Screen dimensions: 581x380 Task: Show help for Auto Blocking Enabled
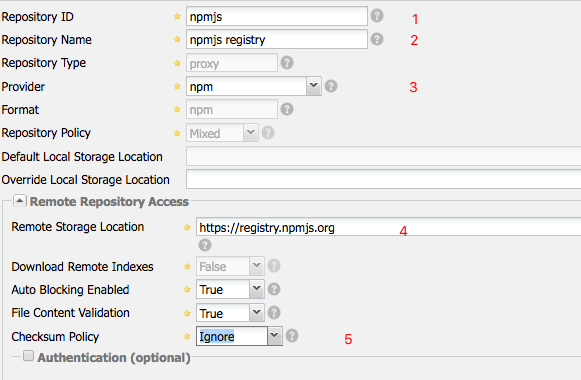274,289
